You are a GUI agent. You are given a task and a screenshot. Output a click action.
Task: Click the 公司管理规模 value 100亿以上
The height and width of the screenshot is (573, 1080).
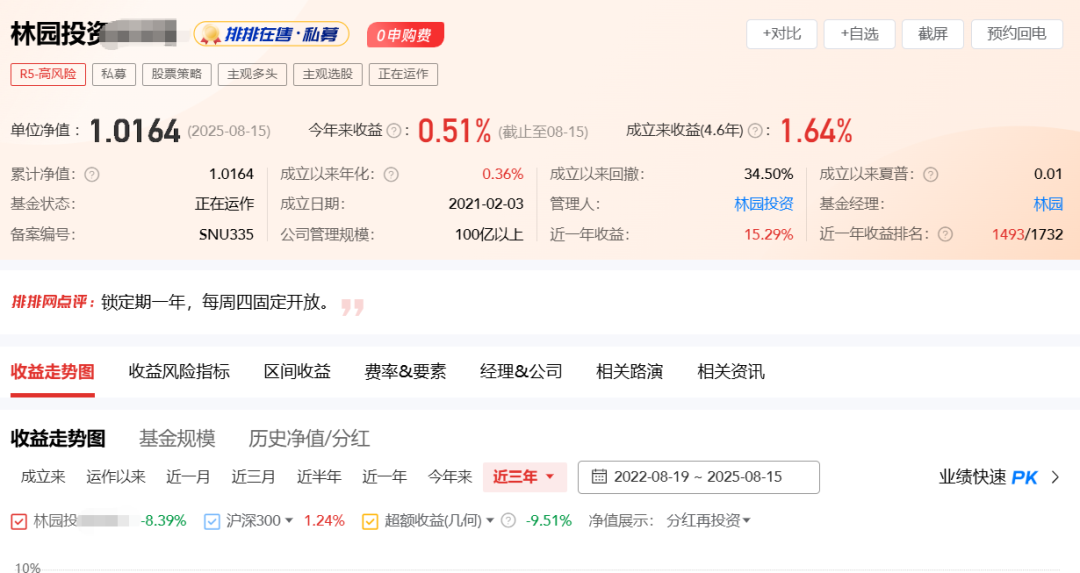(489, 235)
